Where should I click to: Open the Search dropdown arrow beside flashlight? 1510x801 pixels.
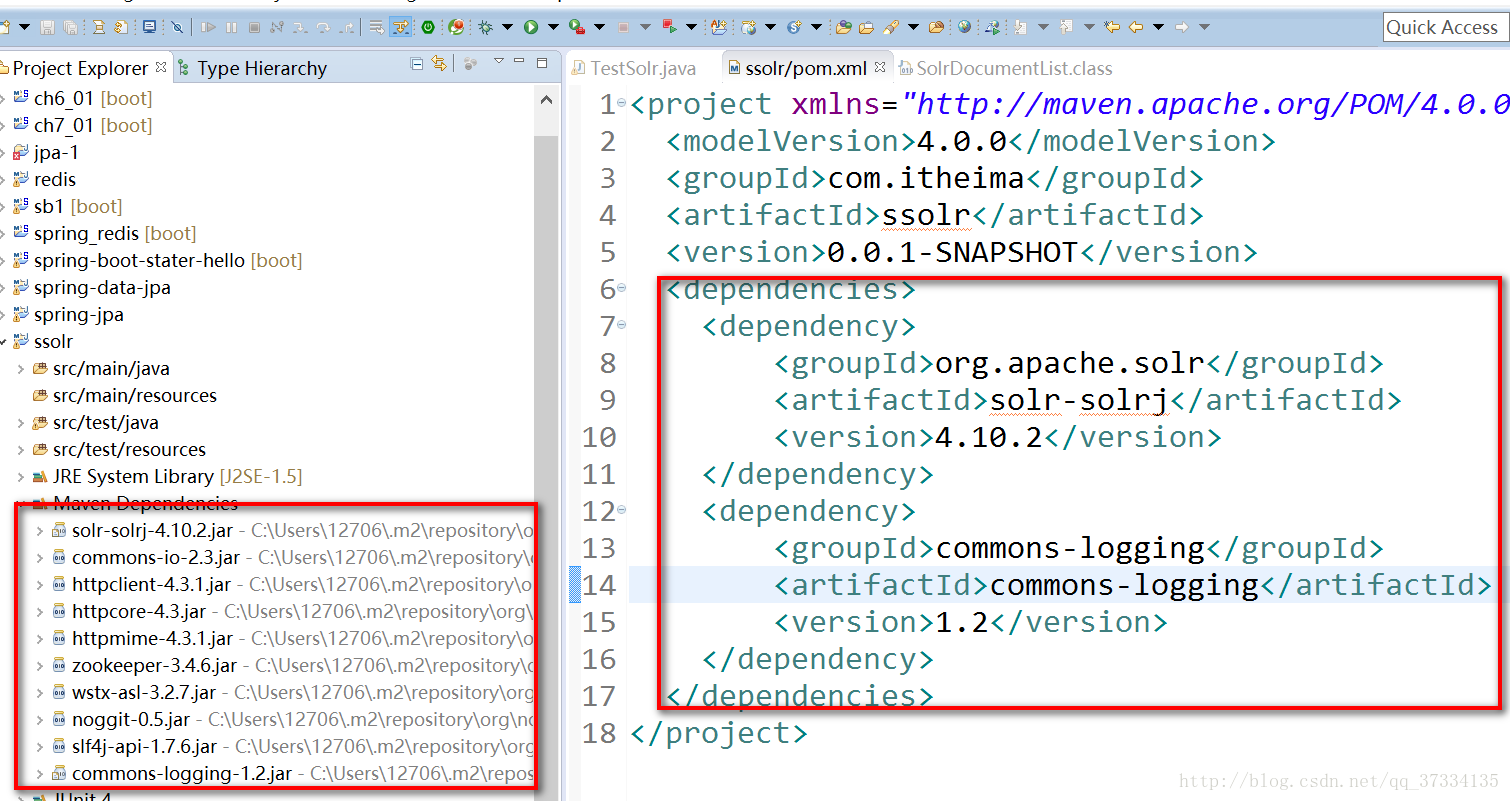point(913,27)
